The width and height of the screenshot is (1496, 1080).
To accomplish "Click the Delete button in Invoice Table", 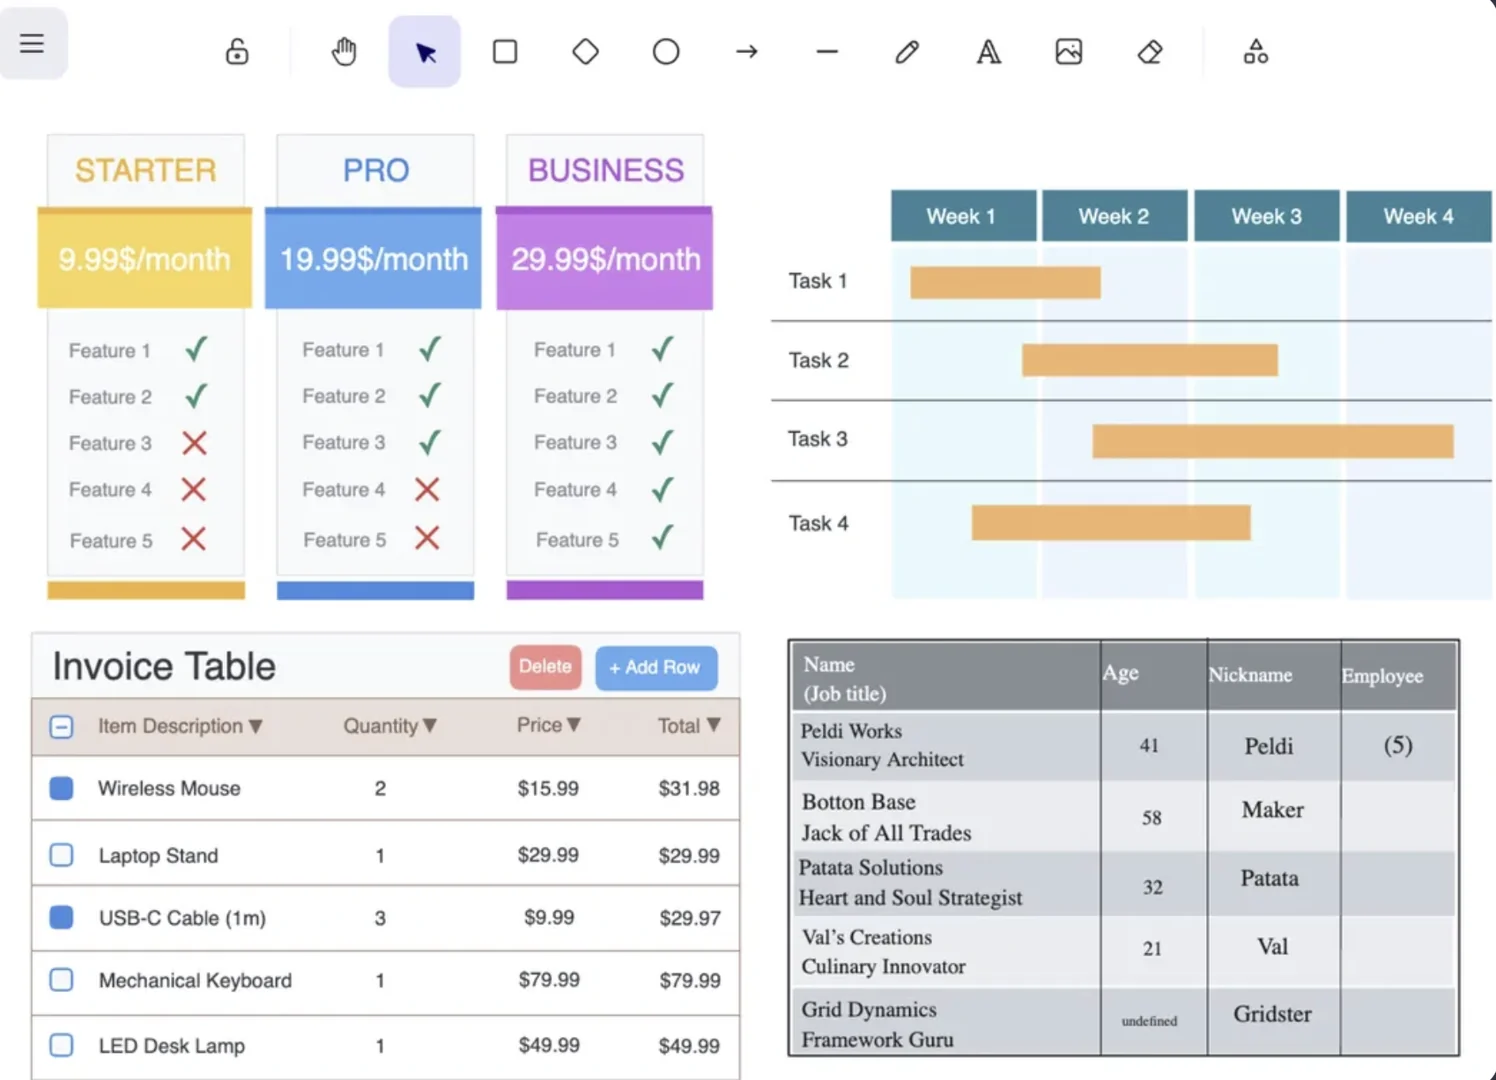I will pyautogui.click(x=545, y=667).
